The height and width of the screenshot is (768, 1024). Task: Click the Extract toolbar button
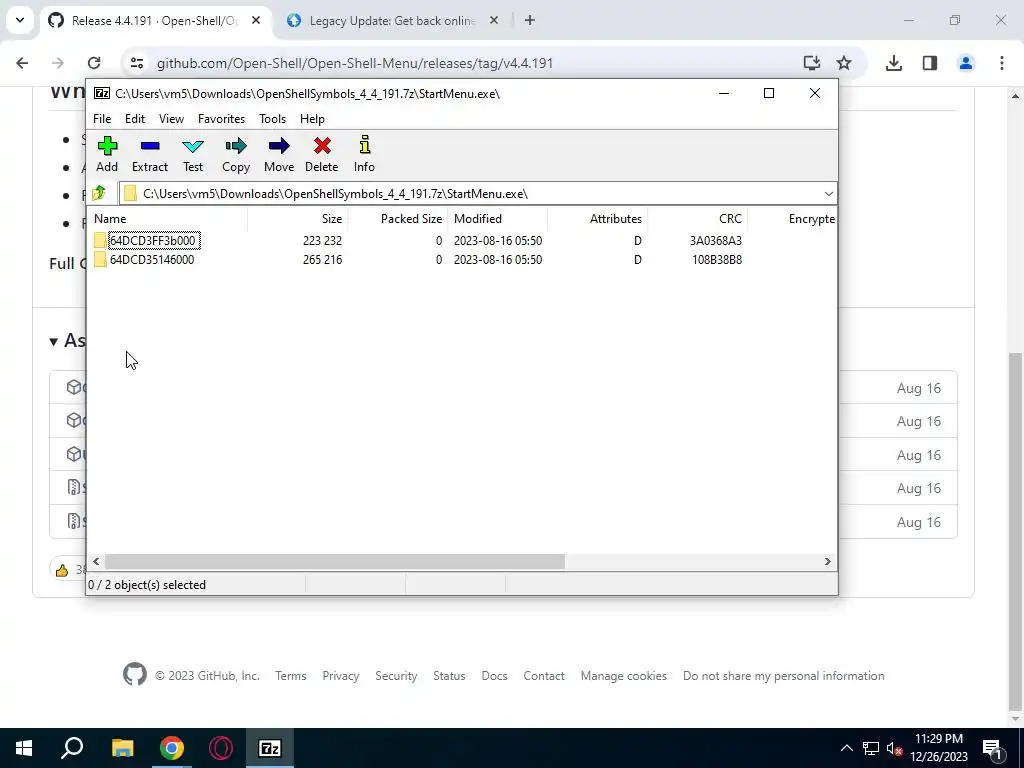pyautogui.click(x=150, y=155)
